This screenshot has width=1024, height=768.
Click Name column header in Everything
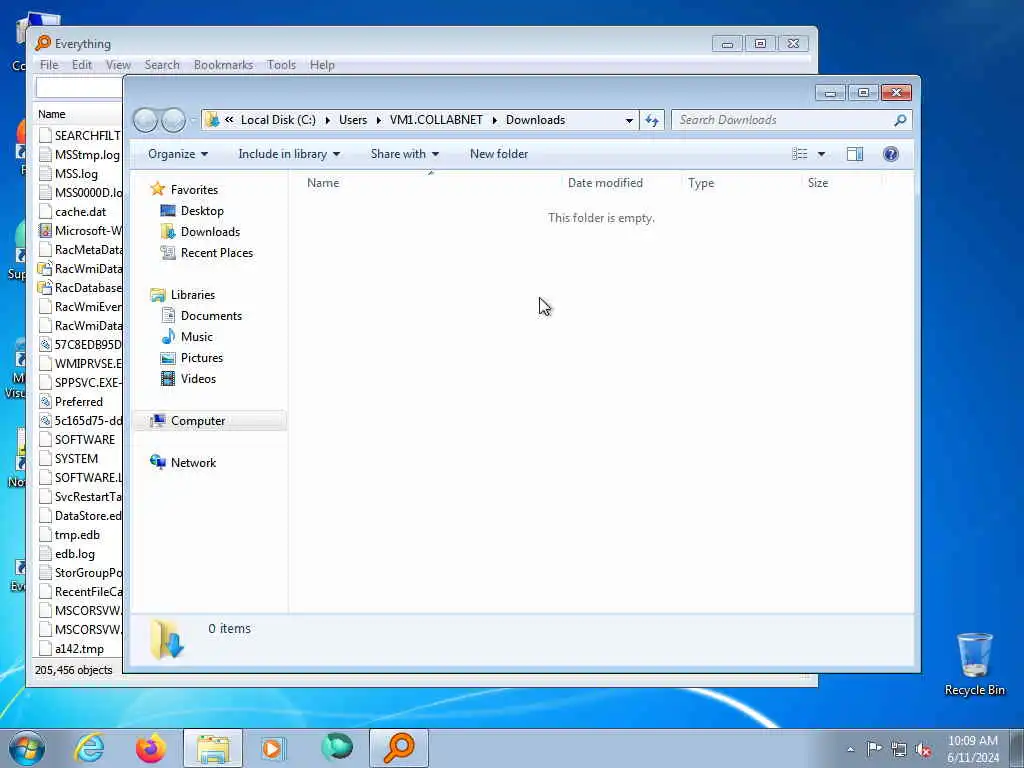click(x=52, y=114)
